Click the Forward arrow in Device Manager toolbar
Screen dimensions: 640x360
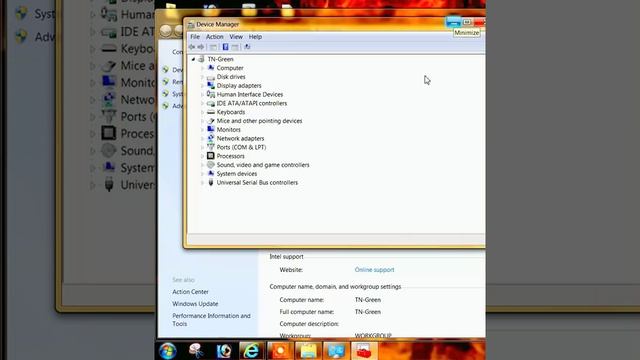(x=201, y=47)
